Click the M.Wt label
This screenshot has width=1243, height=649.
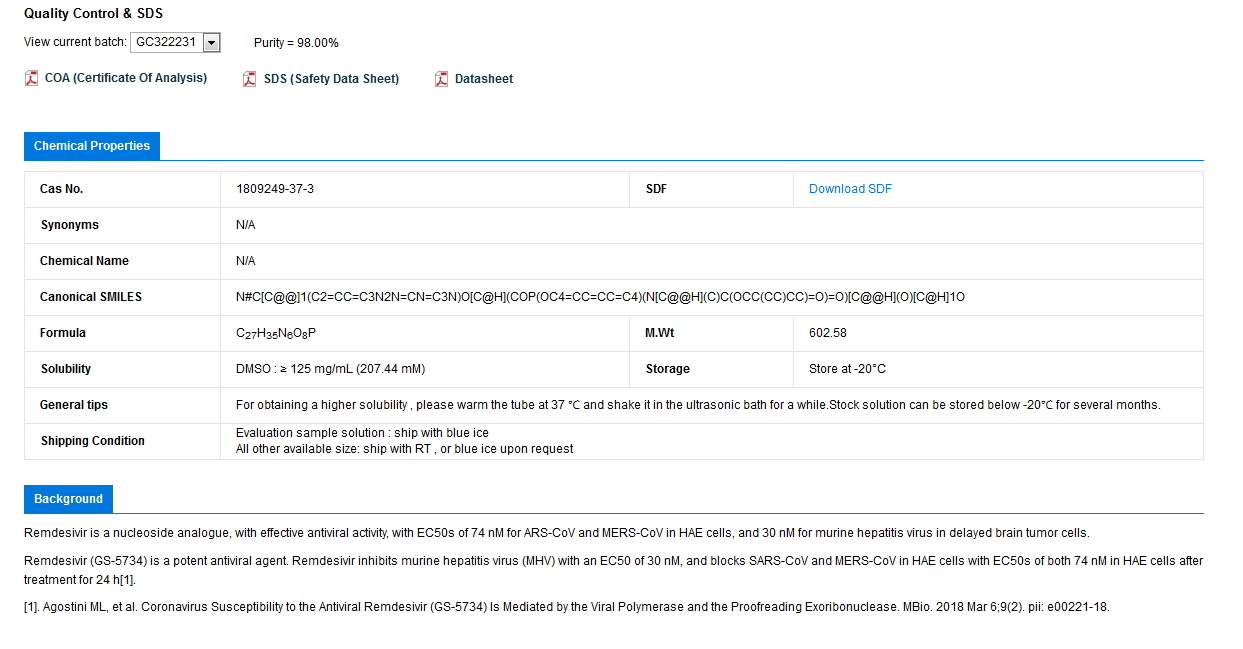tap(659, 333)
